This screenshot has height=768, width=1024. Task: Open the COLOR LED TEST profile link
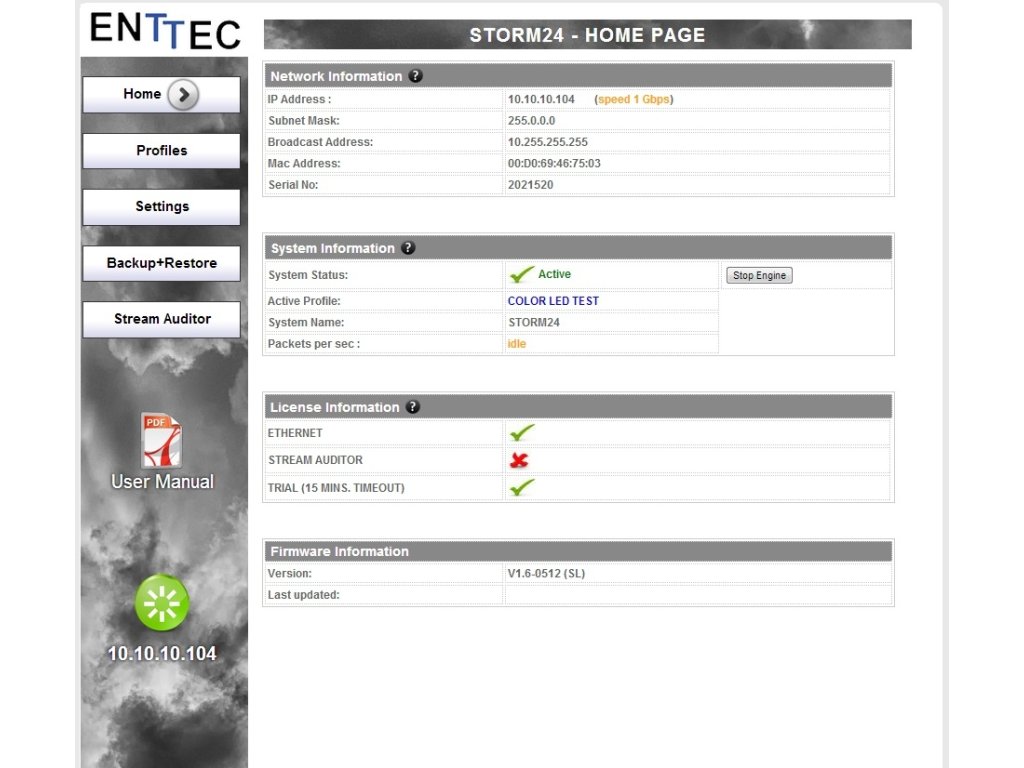tap(553, 301)
